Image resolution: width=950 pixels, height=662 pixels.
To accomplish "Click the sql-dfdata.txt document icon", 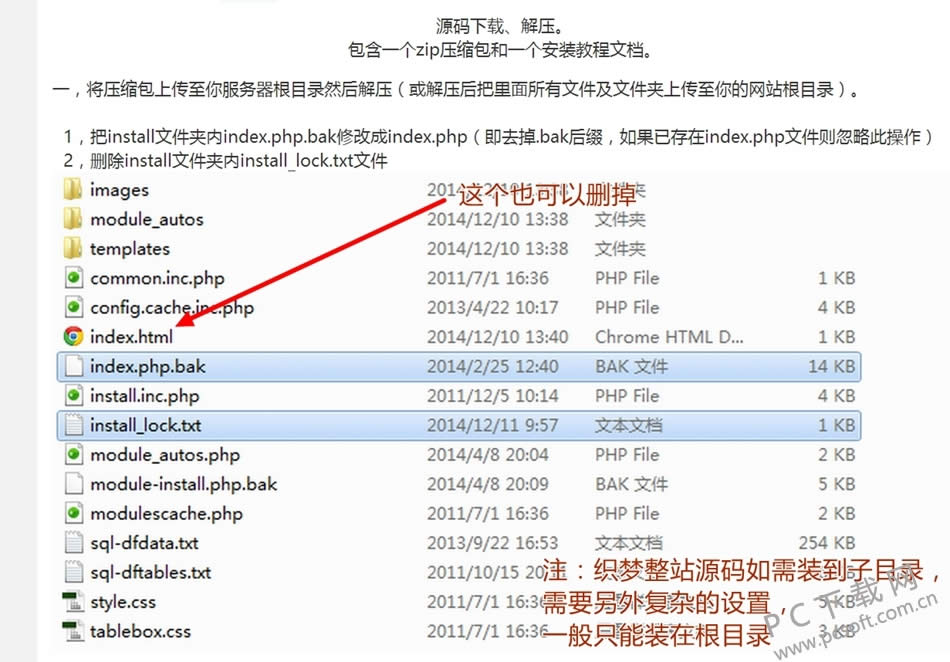I will click(x=72, y=543).
